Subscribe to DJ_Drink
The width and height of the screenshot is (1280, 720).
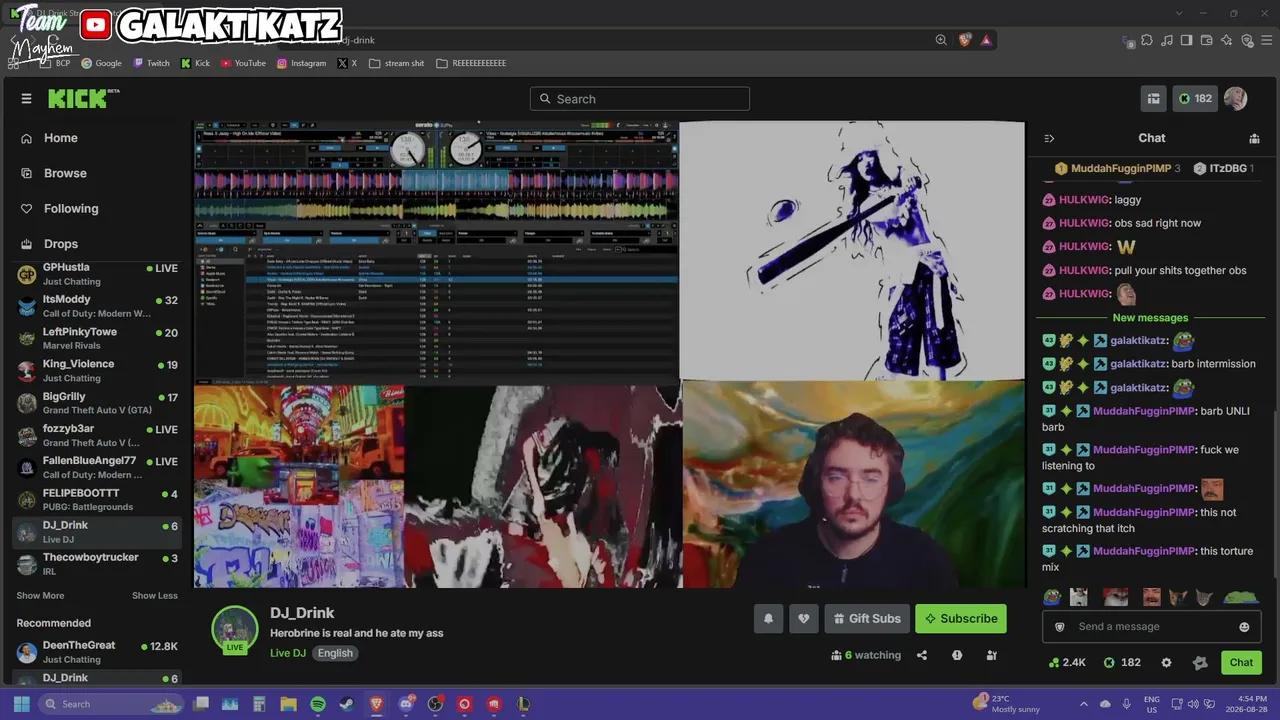pos(961,618)
